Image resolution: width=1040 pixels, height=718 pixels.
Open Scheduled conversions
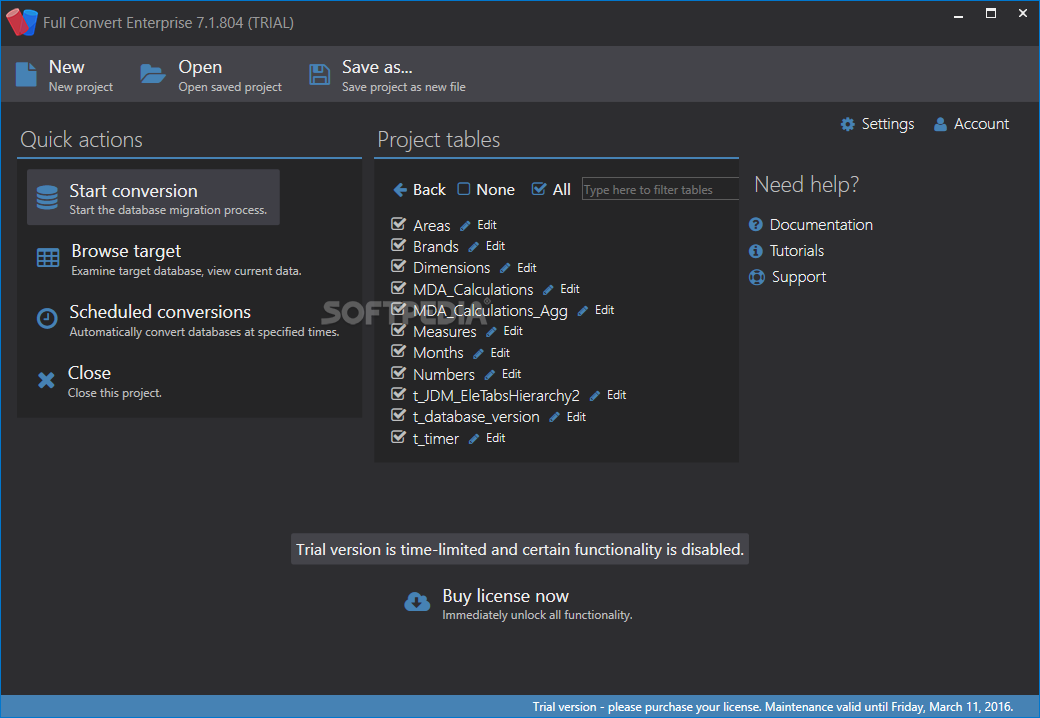coord(188,320)
